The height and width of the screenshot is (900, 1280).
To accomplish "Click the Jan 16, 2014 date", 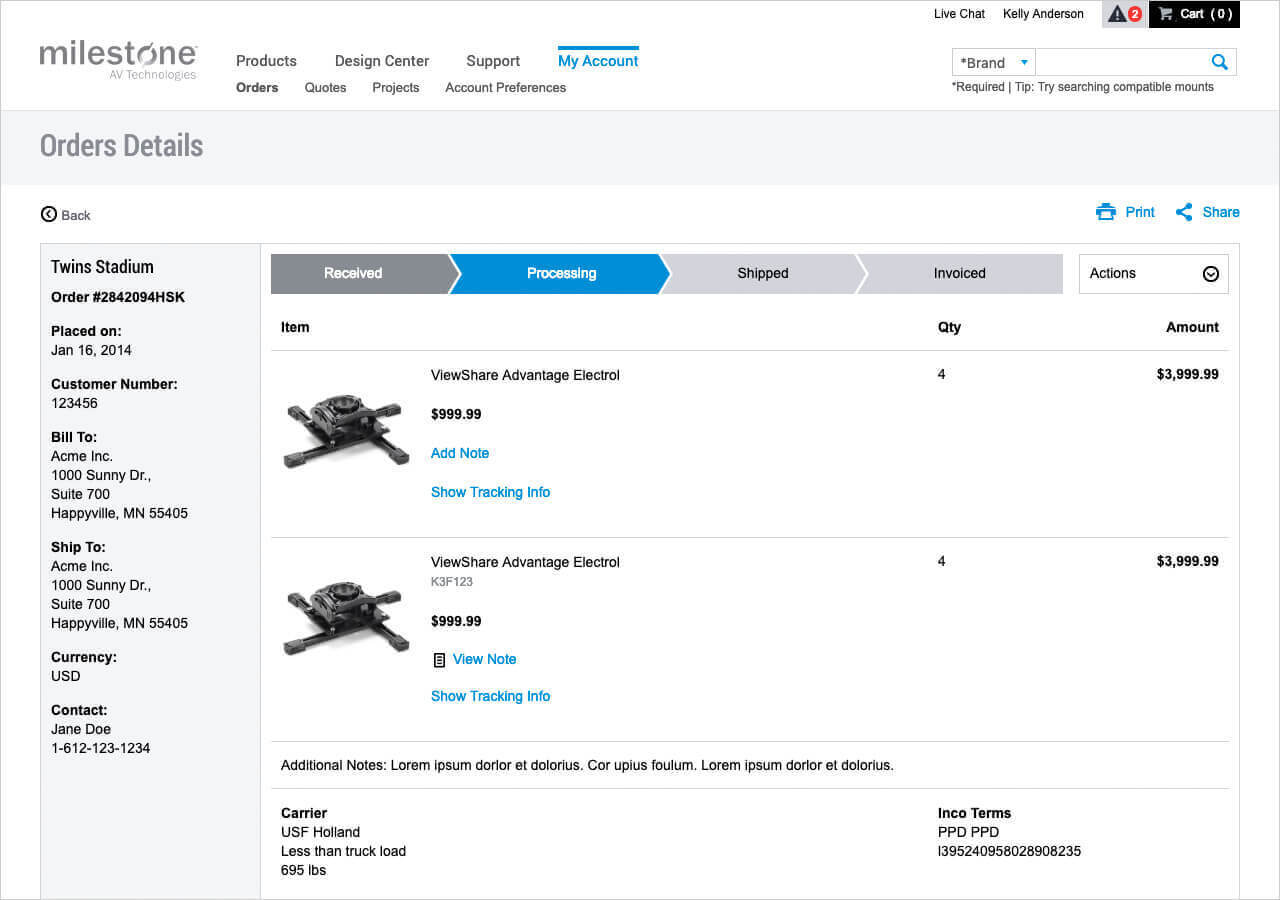I will (x=91, y=350).
